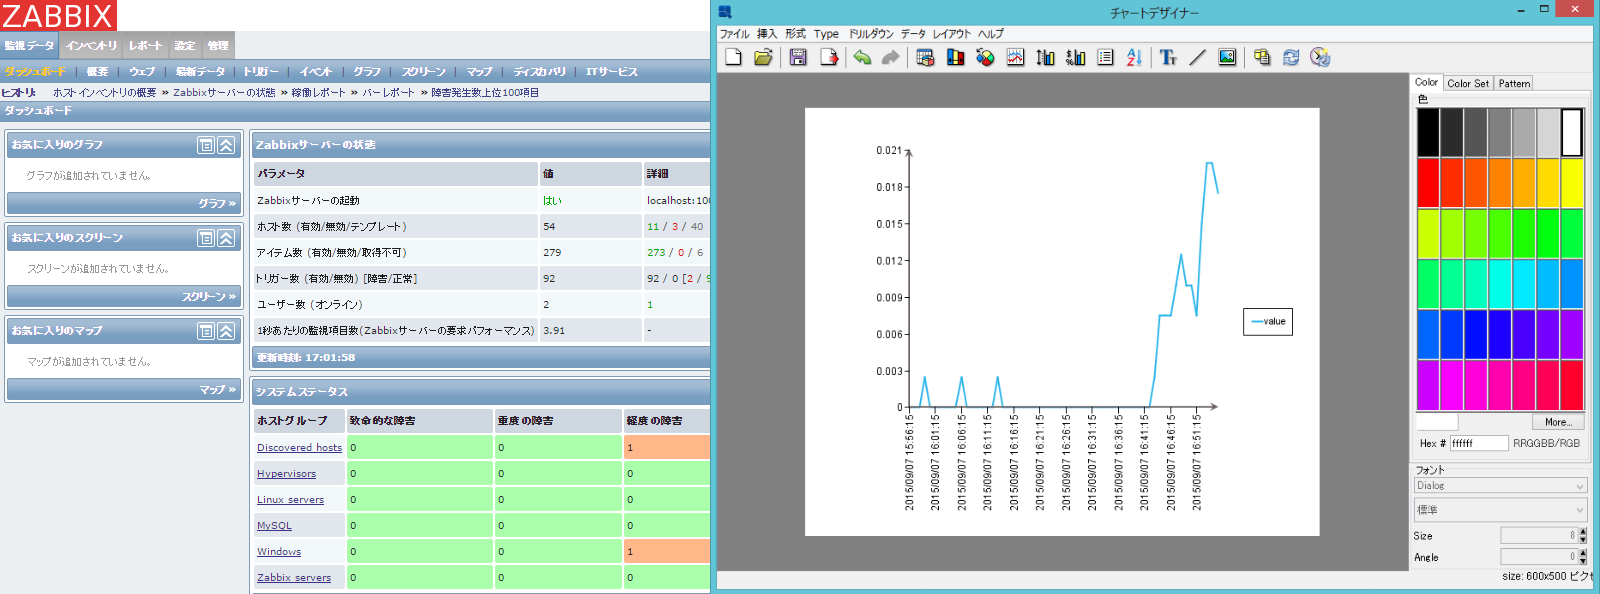Click the More... color button
1600x594 pixels.
click(1558, 422)
